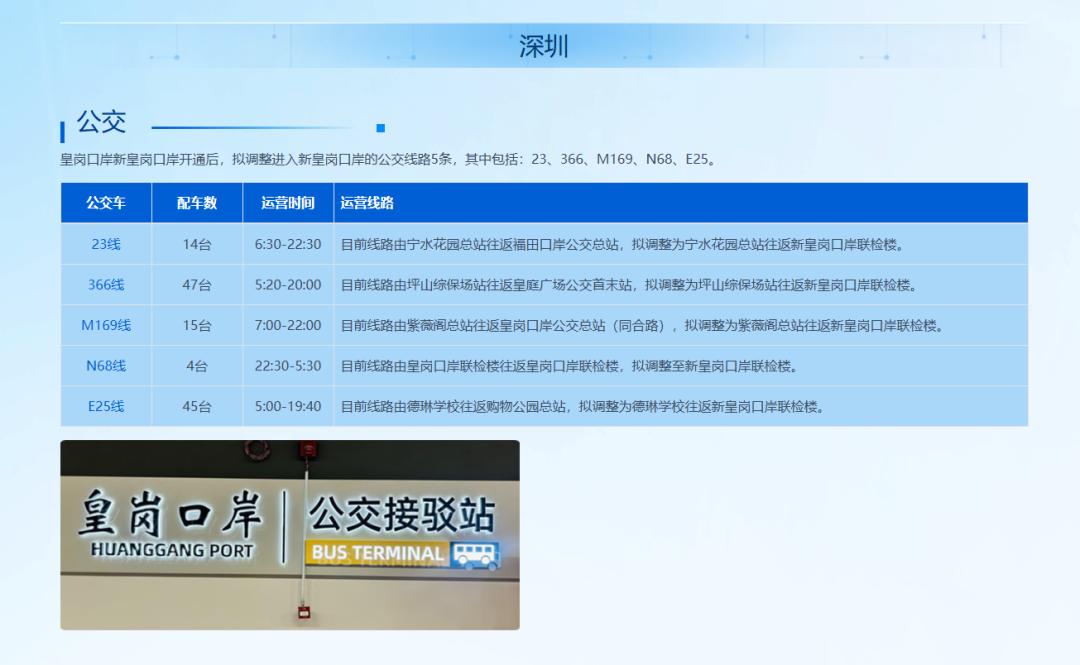Select the 5:00-19:40 operating time cell

(x=288, y=407)
